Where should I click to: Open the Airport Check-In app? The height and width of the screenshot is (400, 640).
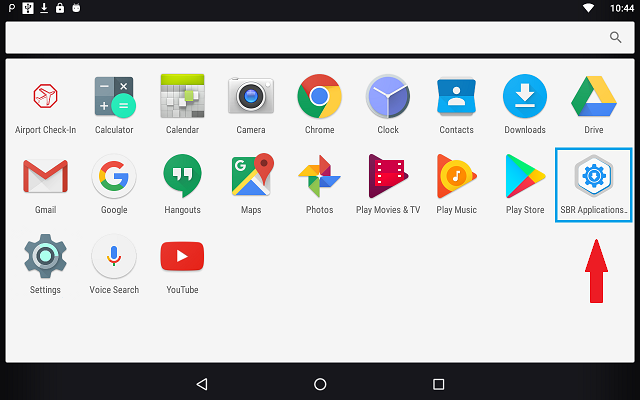45,97
